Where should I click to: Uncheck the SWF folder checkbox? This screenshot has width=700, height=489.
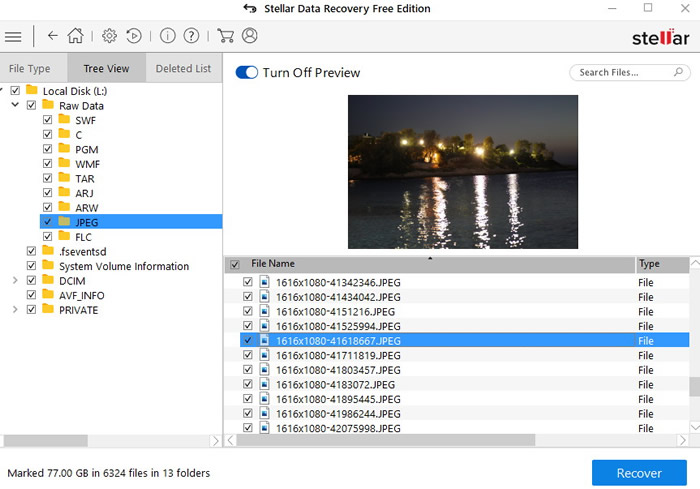pos(49,120)
